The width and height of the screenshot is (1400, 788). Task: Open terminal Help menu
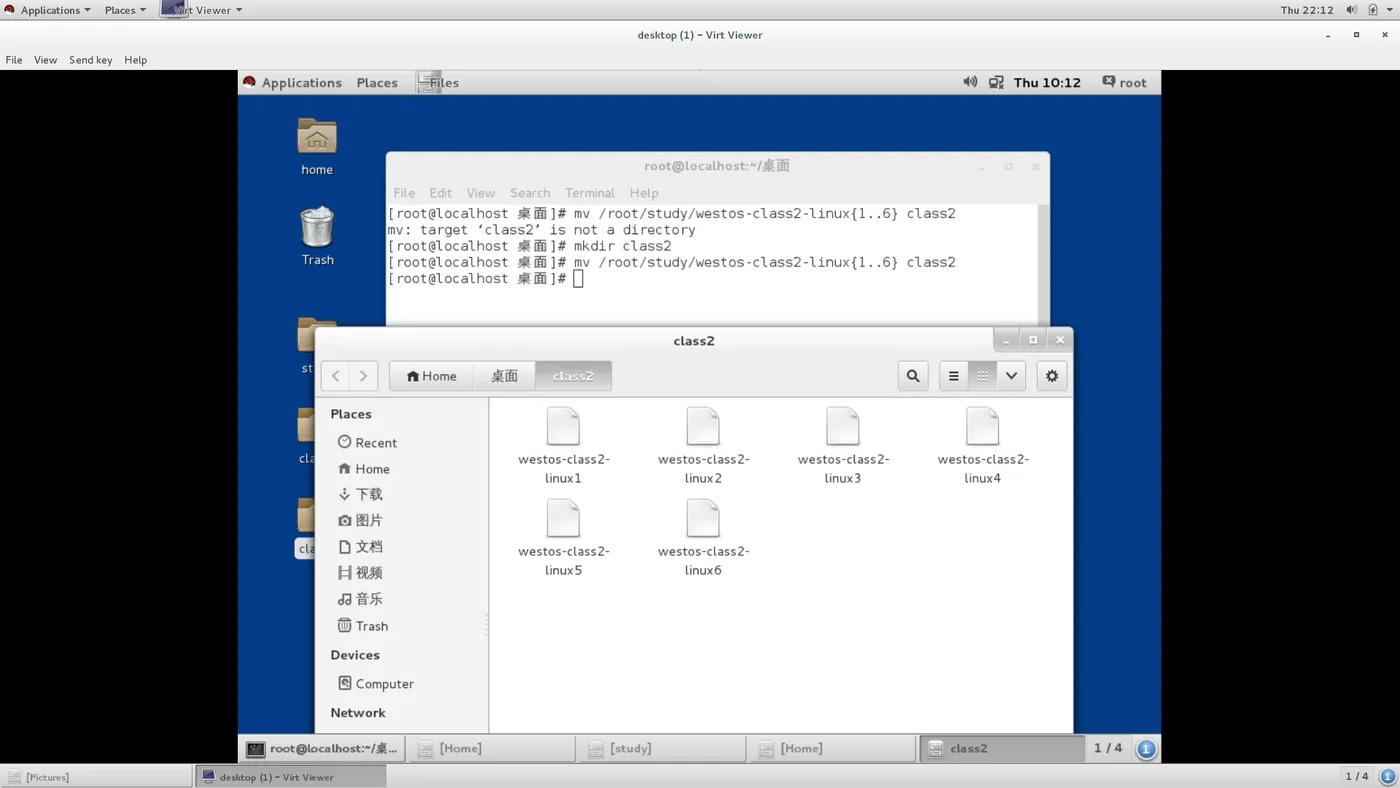point(644,193)
